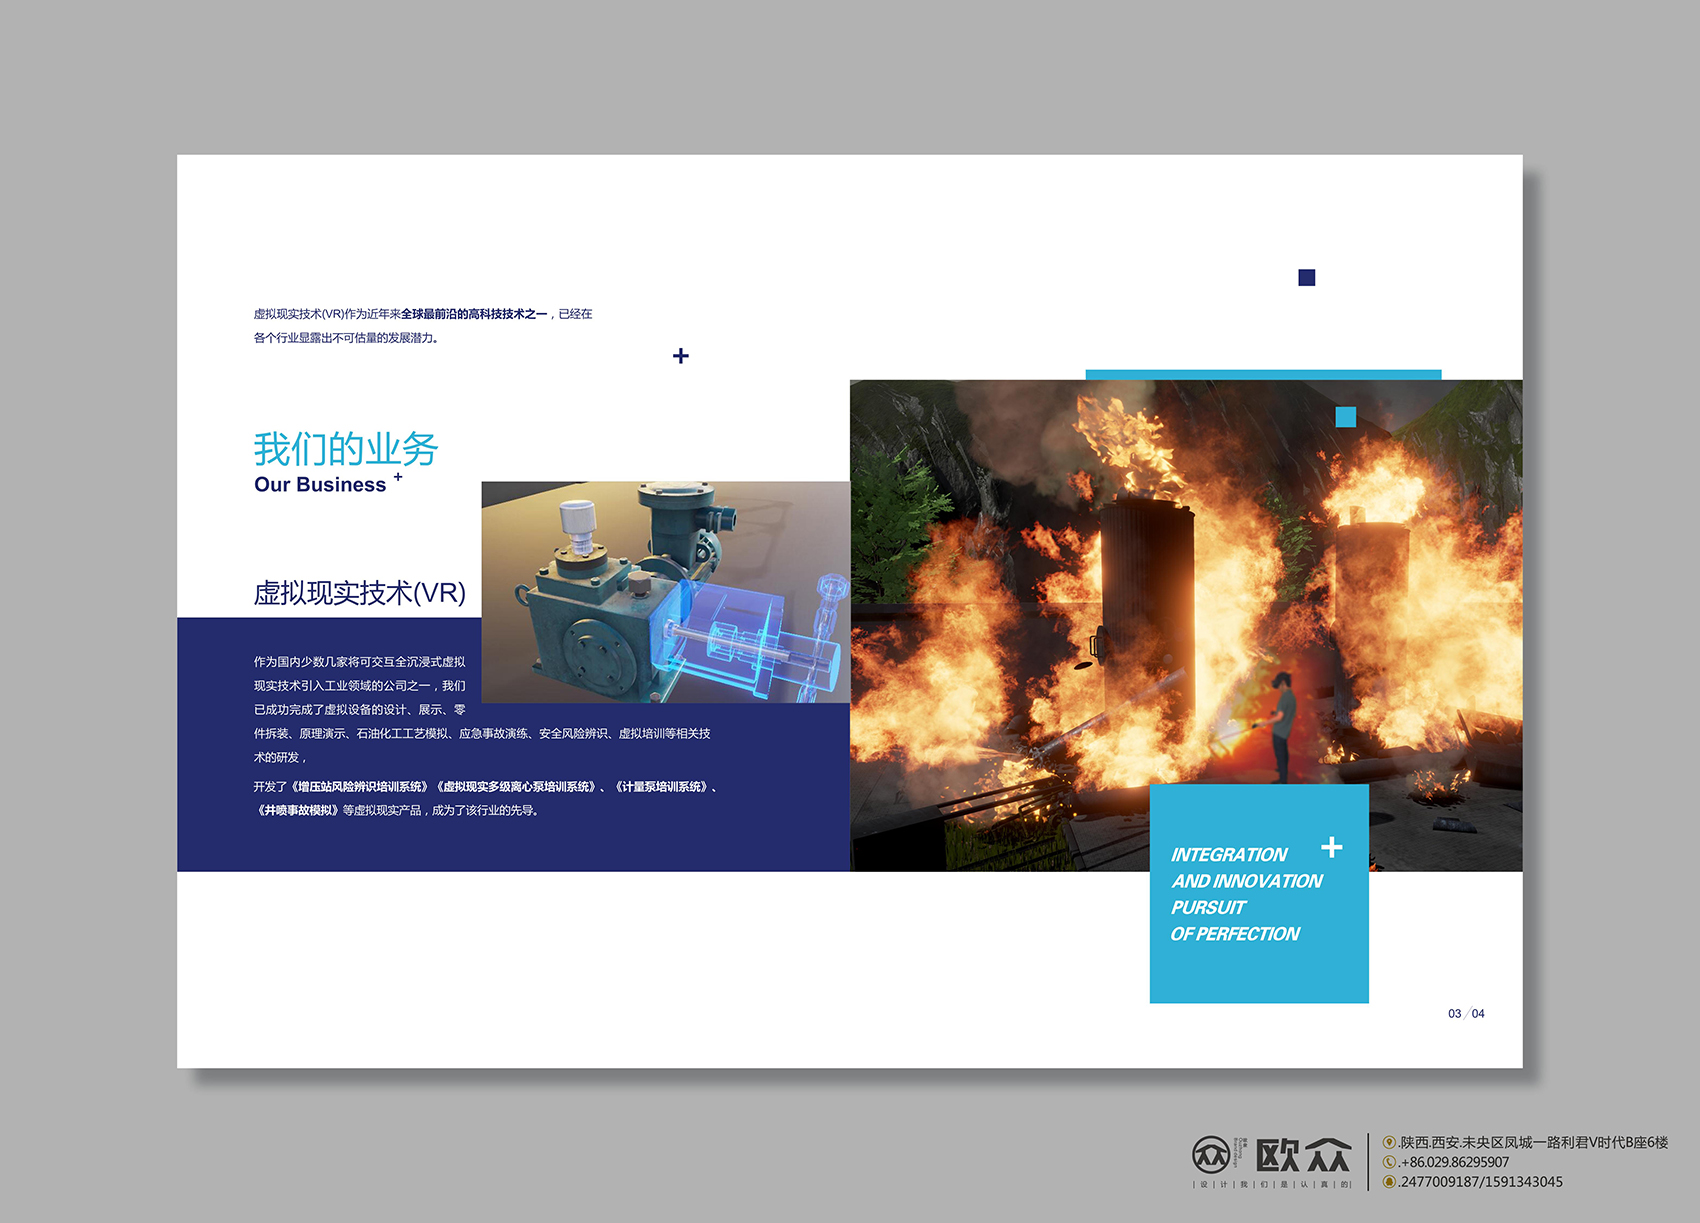Click the 欧众 brand wordmark
1700x1223 pixels.
1303,1156
